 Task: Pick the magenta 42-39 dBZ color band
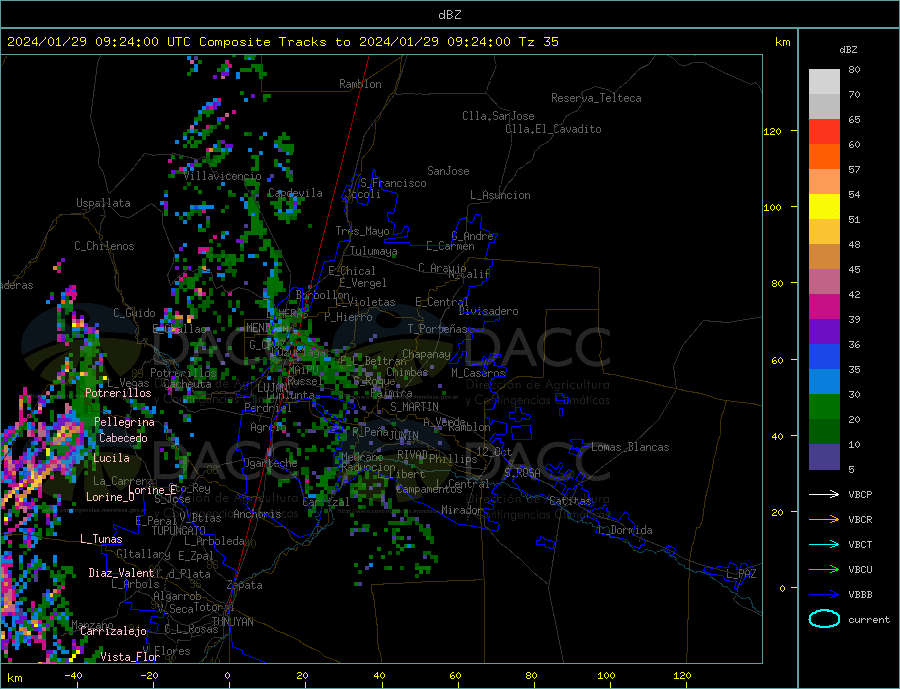point(824,307)
